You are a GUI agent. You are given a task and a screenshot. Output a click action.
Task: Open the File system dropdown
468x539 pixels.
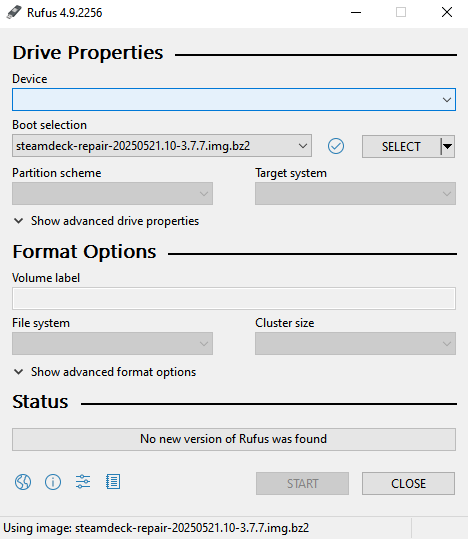112,343
